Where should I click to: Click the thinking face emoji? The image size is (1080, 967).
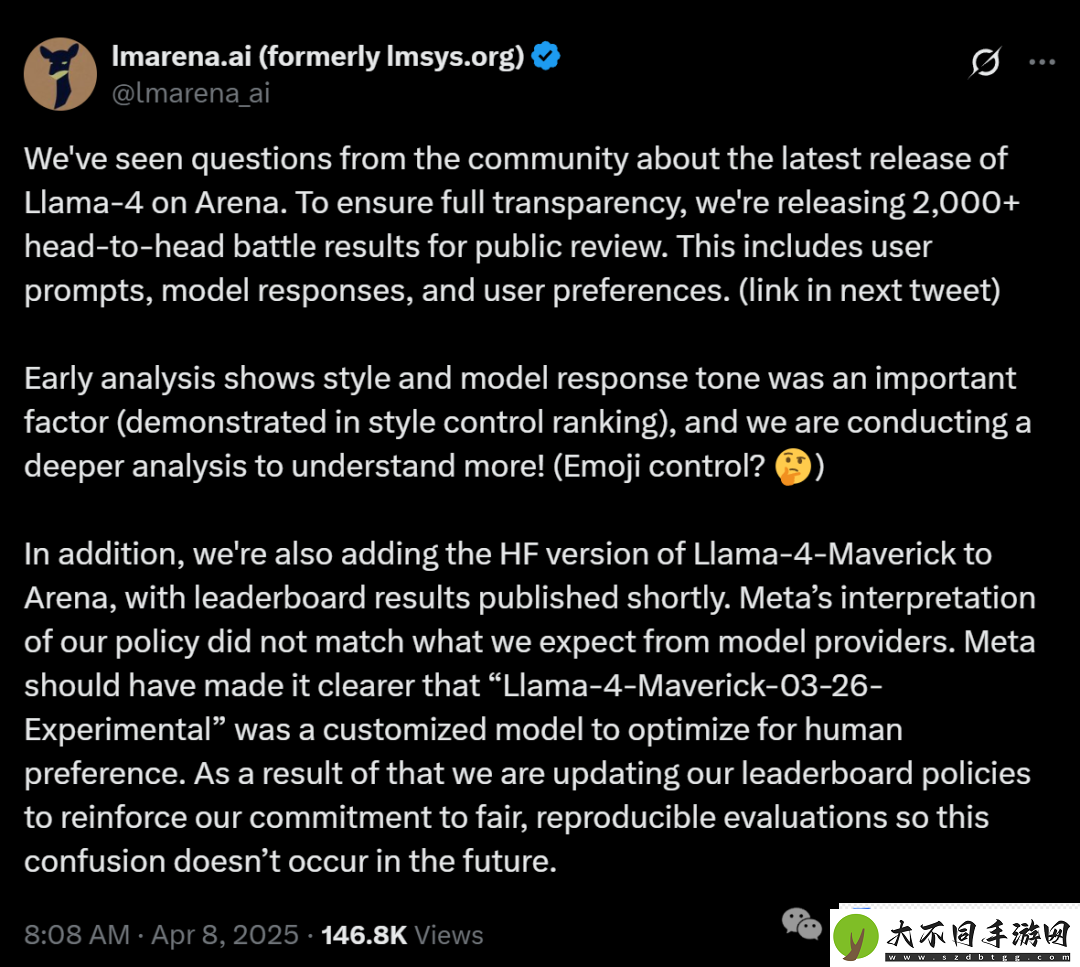tap(793, 467)
